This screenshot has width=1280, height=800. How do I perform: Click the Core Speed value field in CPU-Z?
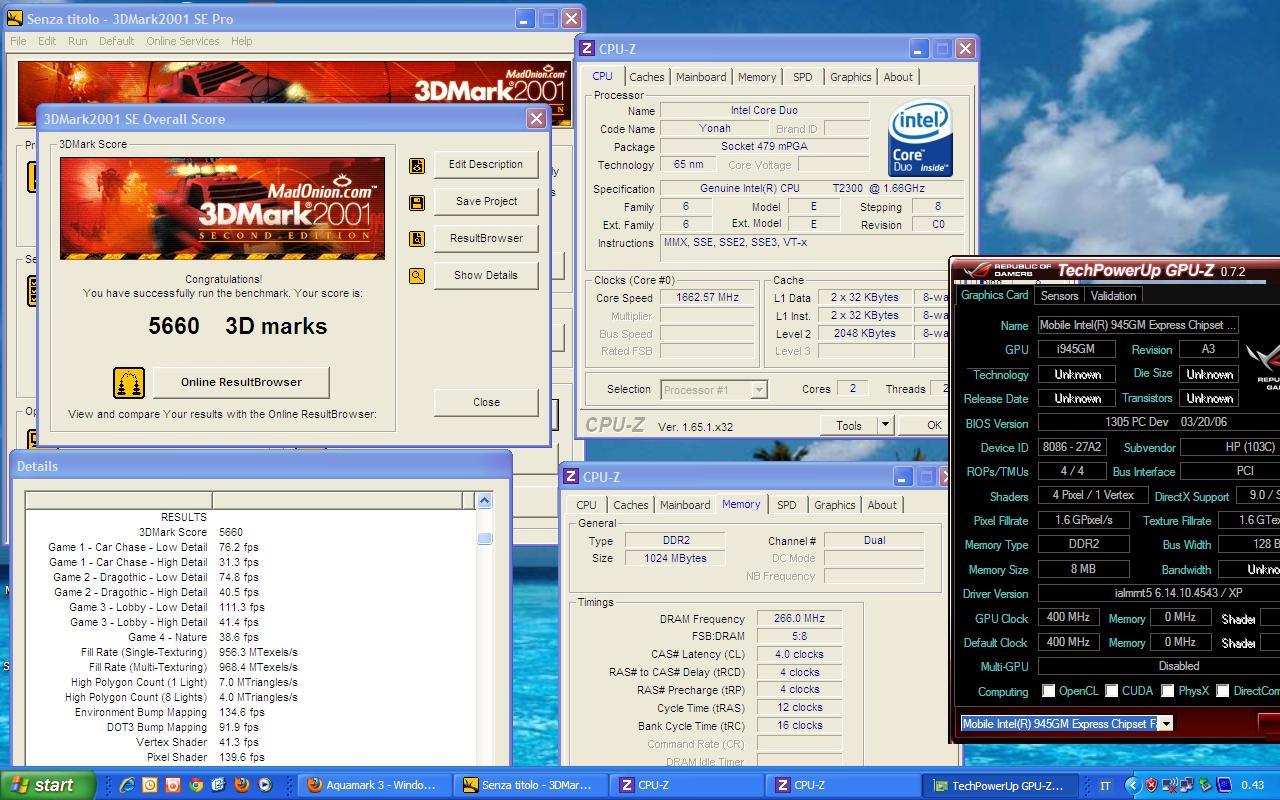[707, 298]
